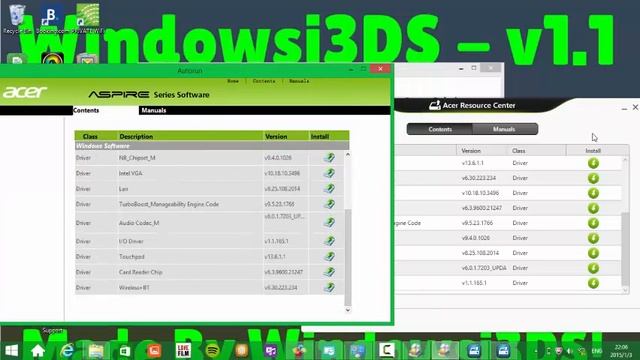Image resolution: width=640 pixels, height=360 pixels.
Task: Click the Home link in Autorun header
Action: [233, 81]
